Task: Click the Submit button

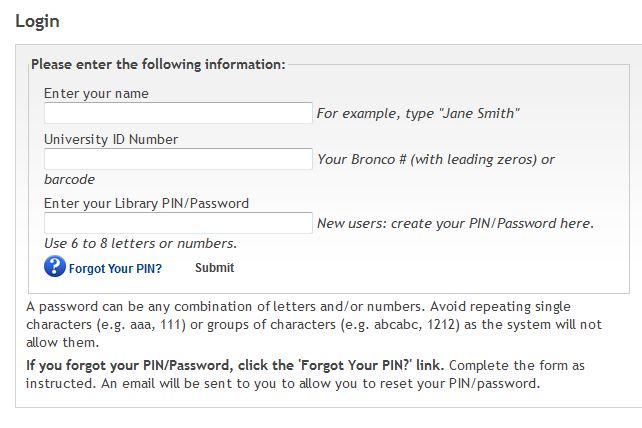Action: pyautogui.click(x=215, y=268)
